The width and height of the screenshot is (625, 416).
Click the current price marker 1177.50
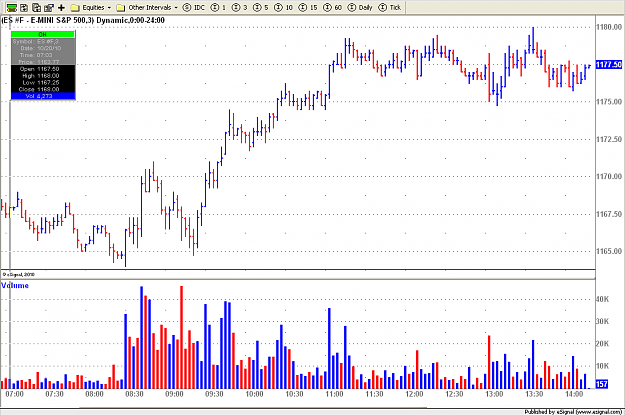pyautogui.click(x=609, y=65)
